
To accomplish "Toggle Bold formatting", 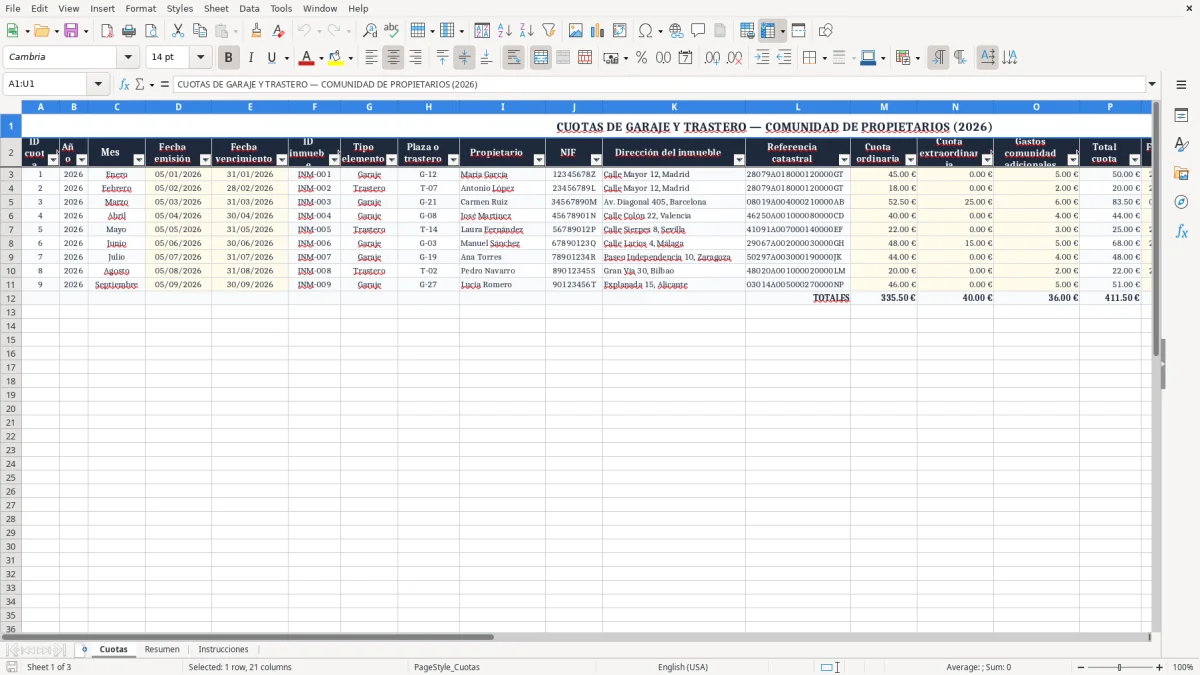I will click(x=229, y=58).
